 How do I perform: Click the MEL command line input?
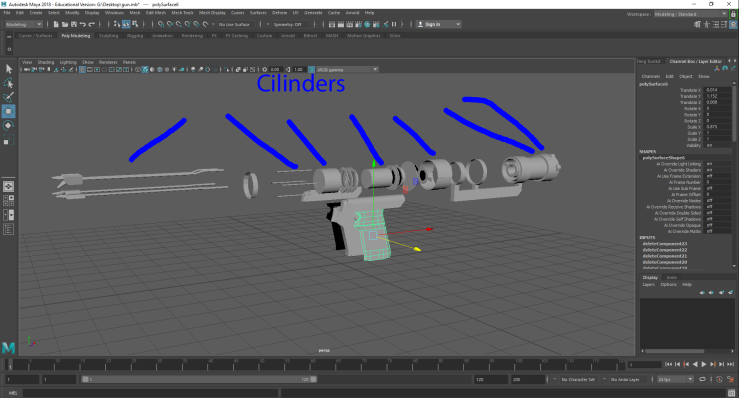coord(151,393)
